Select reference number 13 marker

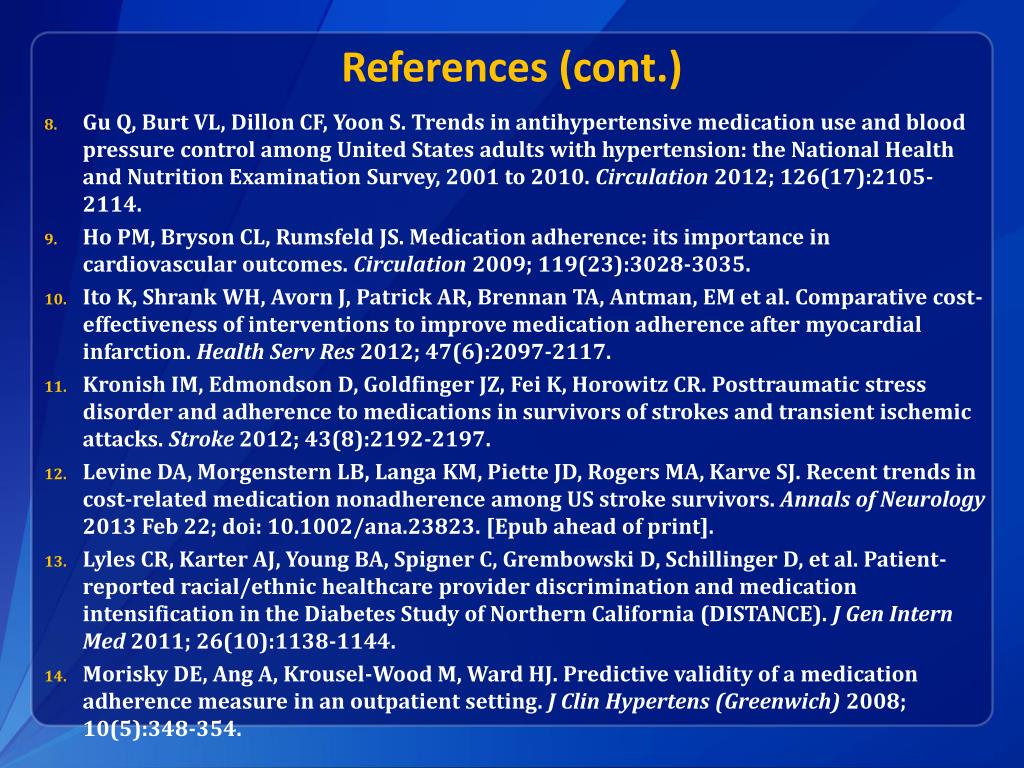click(x=56, y=562)
